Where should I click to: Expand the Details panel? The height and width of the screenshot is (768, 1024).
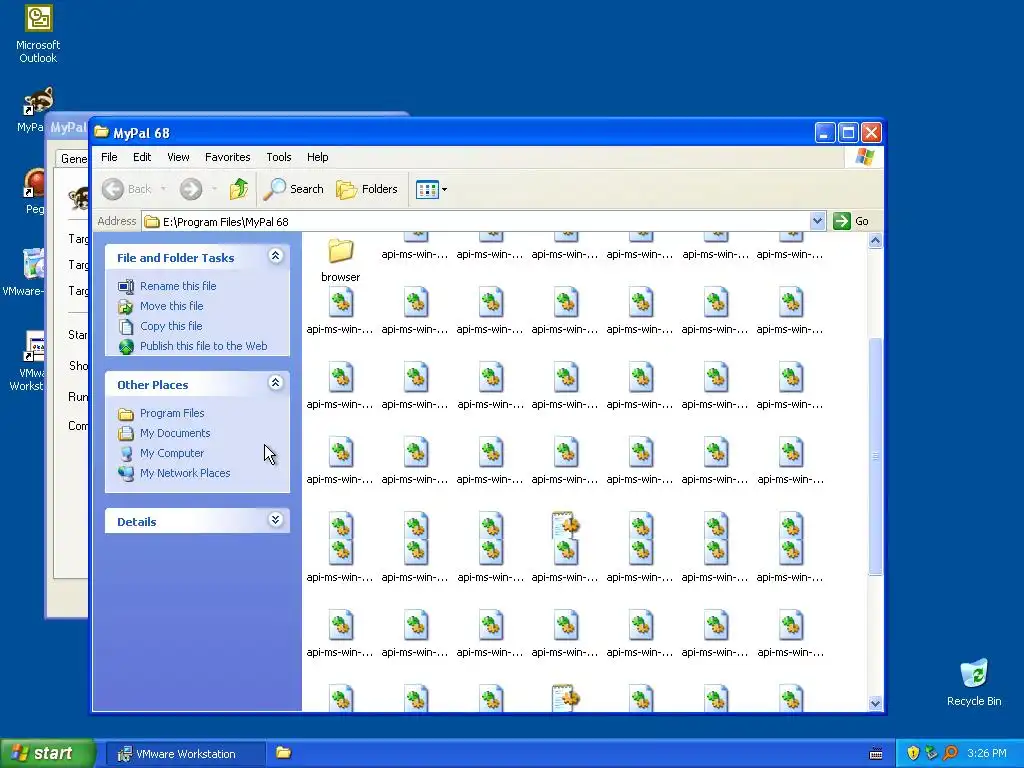[276, 520]
